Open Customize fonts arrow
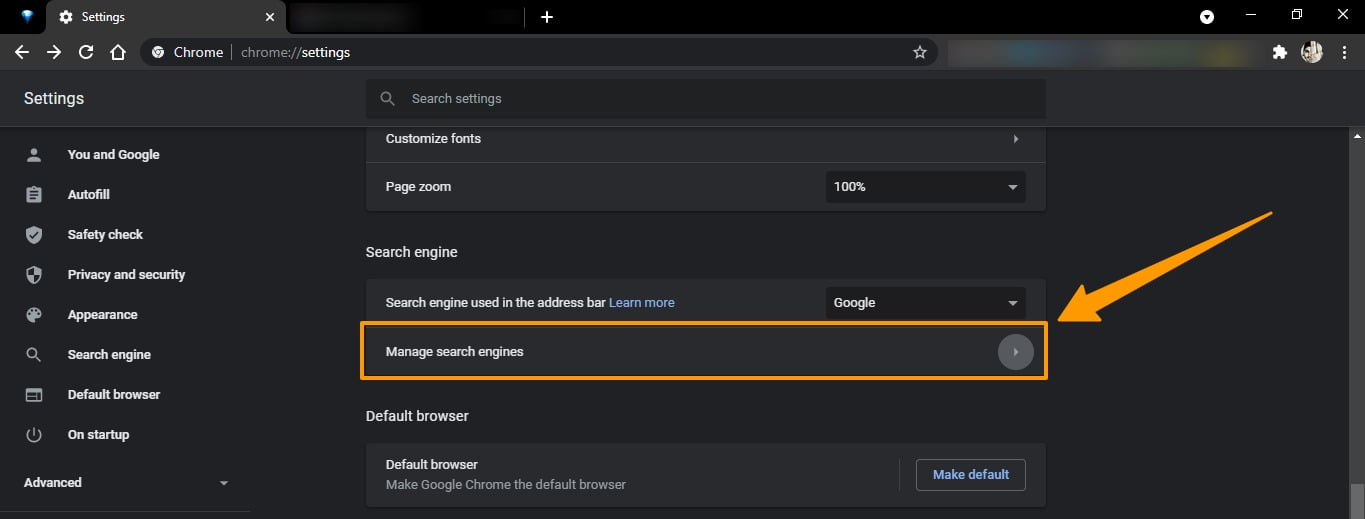Screen dimensions: 1365x519 coord(1016,138)
